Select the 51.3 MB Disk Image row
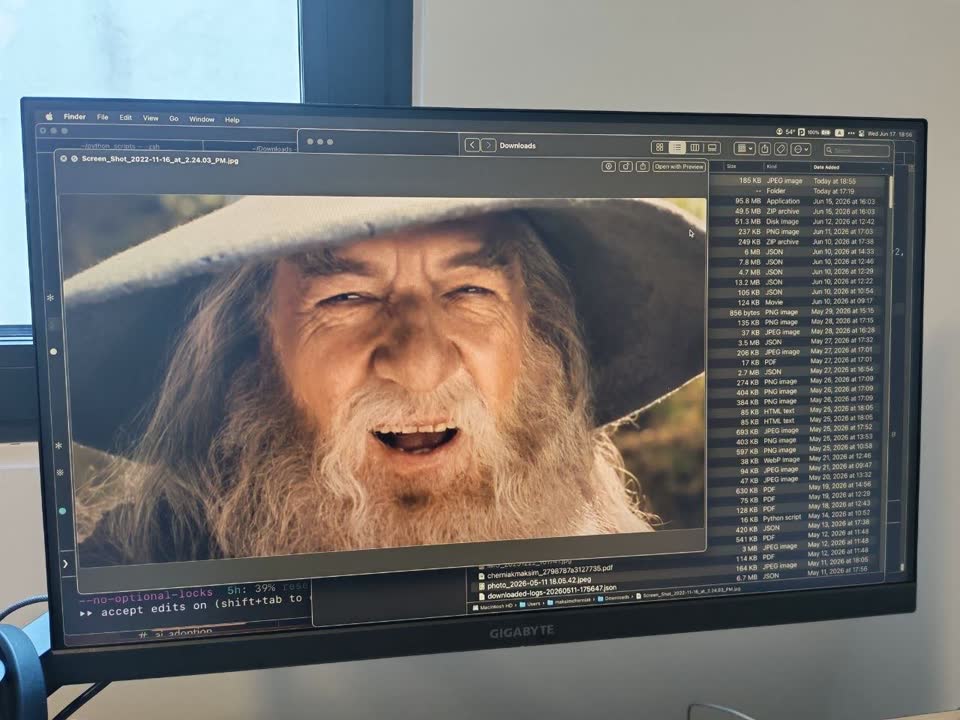The height and width of the screenshot is (720, 960). tap(798, 222)
